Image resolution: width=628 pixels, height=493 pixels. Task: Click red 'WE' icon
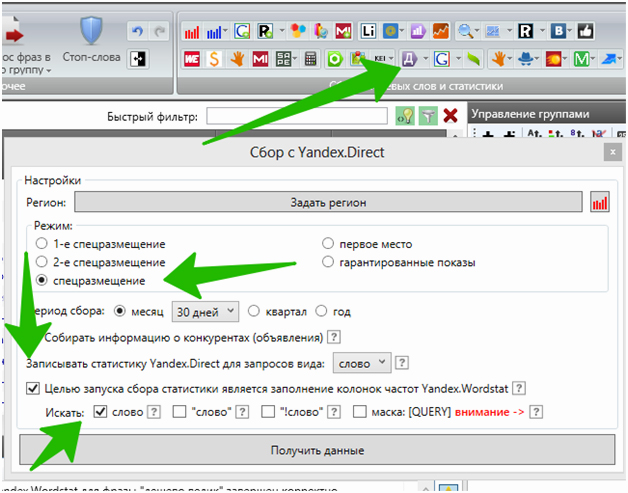click(x=192, y=59)
